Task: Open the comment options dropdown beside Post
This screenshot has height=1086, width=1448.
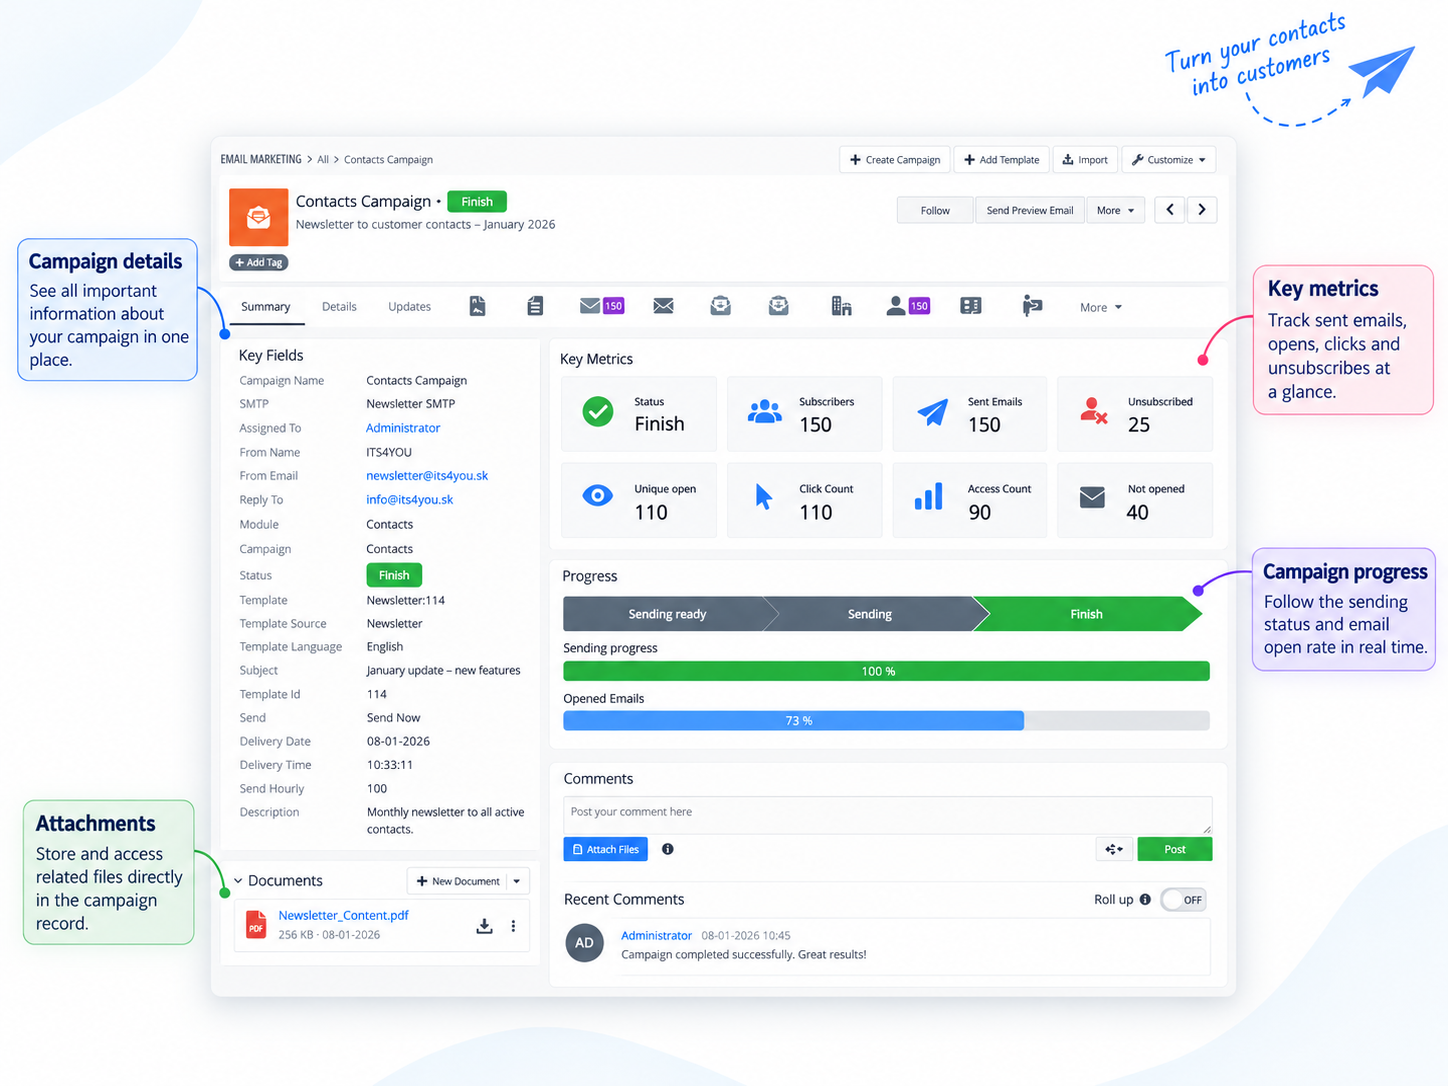Action: [x=1114, y=849]
